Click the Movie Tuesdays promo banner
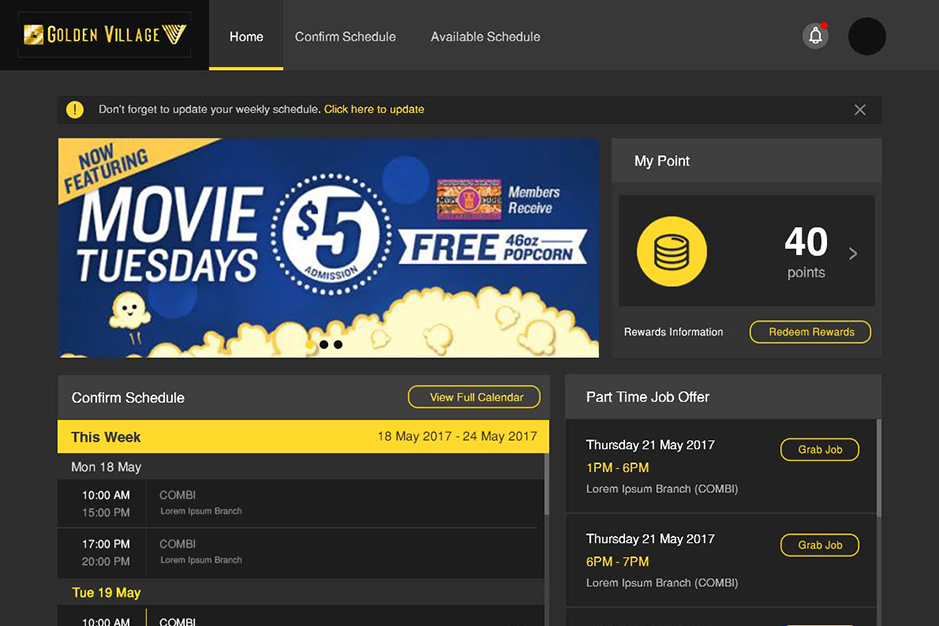The height and width of the screenshot is (626, 939). (x=328, y=247)
